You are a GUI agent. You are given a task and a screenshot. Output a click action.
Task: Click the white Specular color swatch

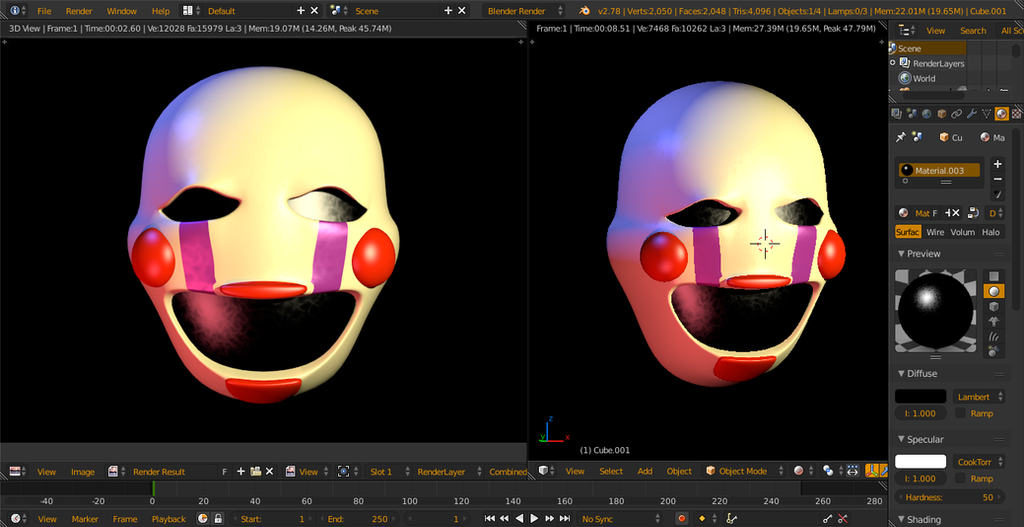[x=920, y=462]
